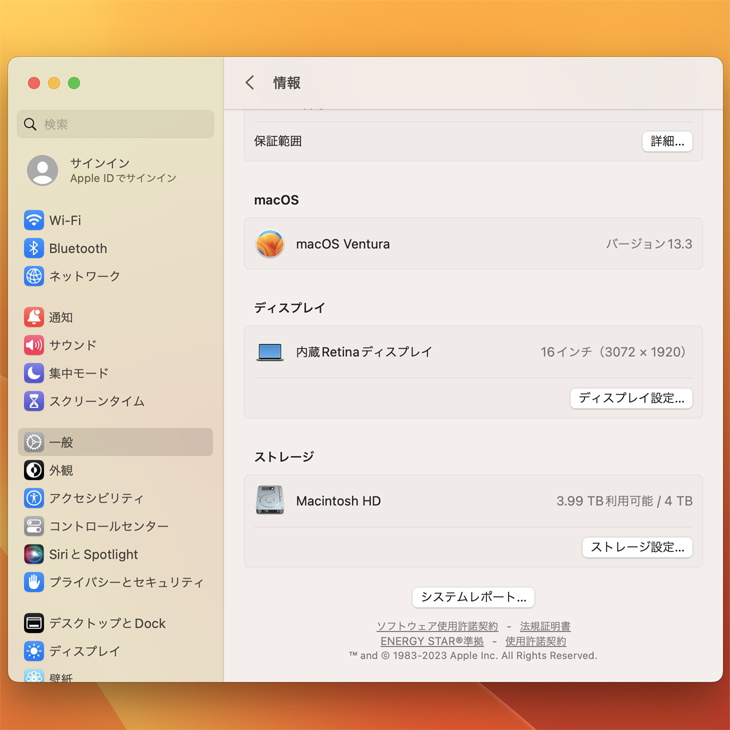Select 集中モード moon icon
Screen dimensions: 730x730
pyautogui.click(x=34, y=373)
